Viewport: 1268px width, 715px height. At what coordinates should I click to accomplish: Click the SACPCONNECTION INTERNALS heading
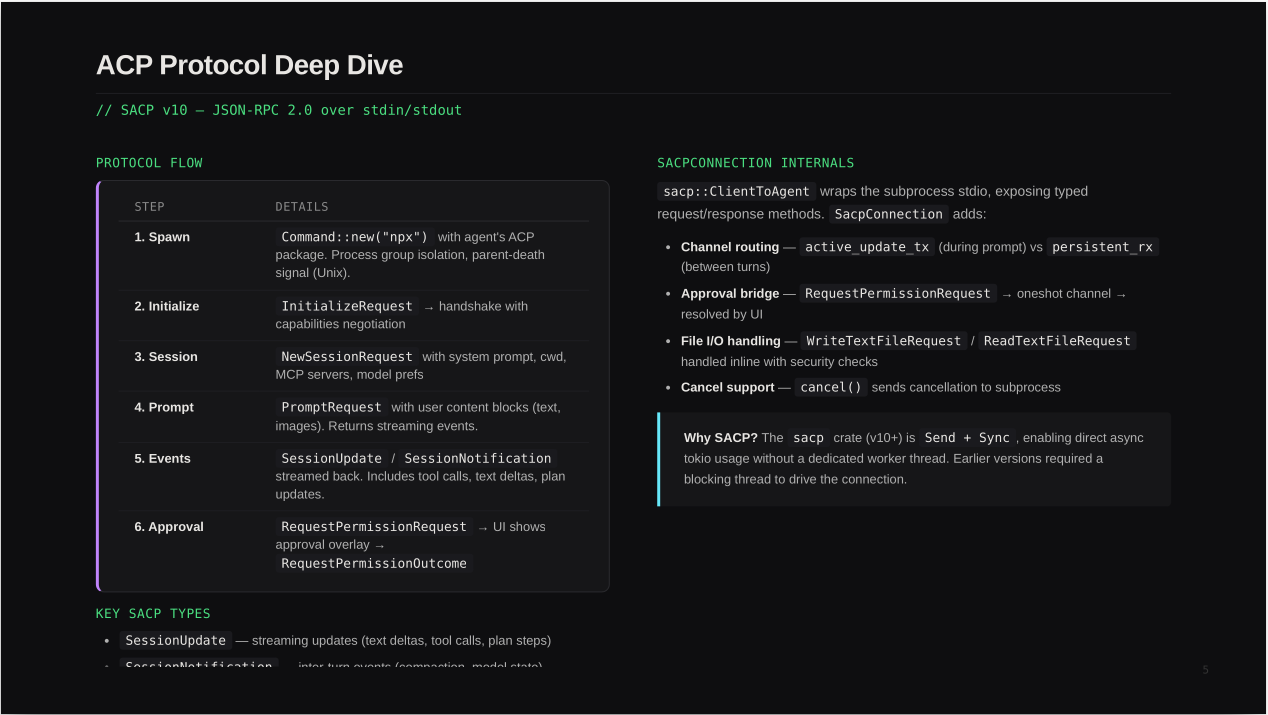coord(755,163)
